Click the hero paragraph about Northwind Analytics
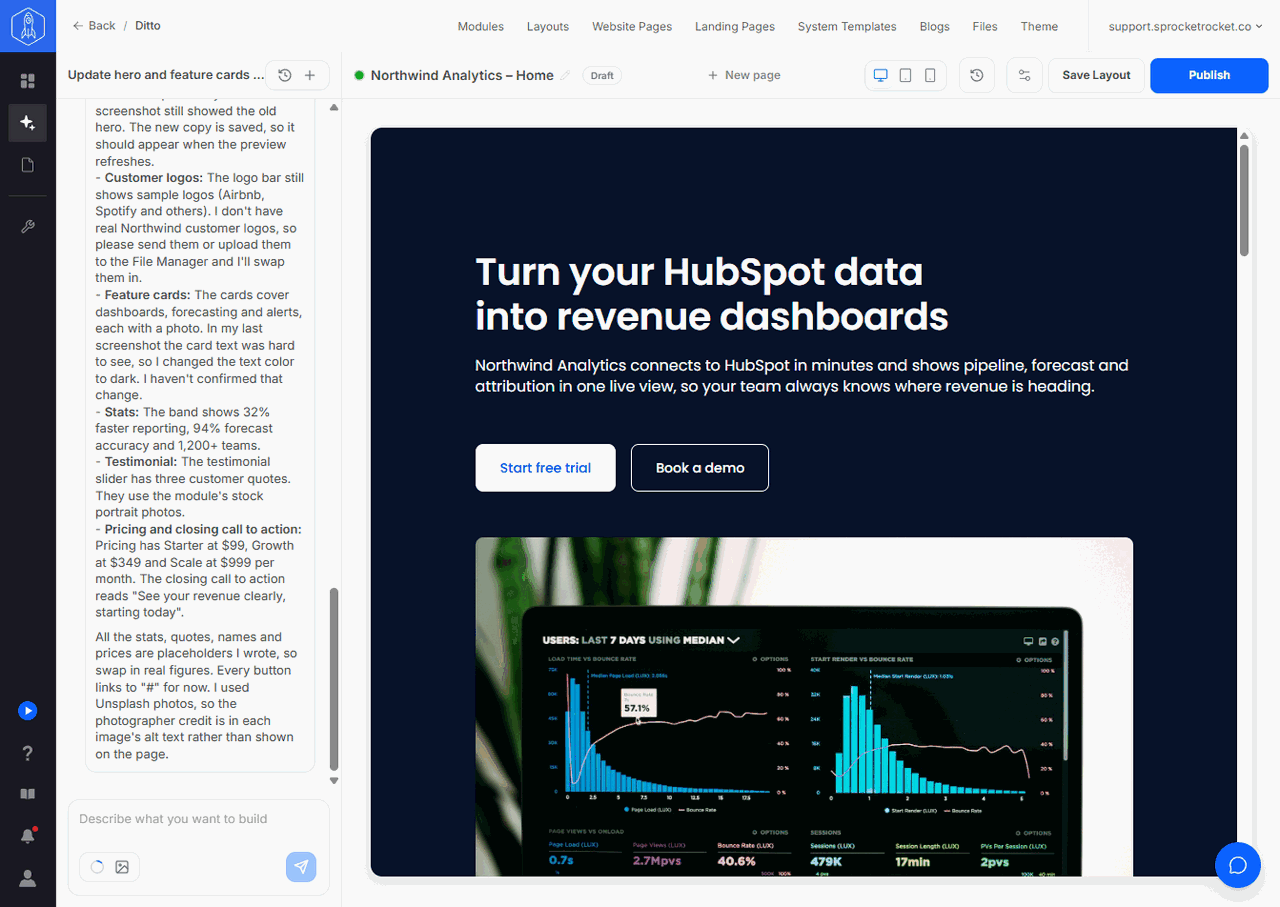 pyautogui.click(x=802, y=376)
